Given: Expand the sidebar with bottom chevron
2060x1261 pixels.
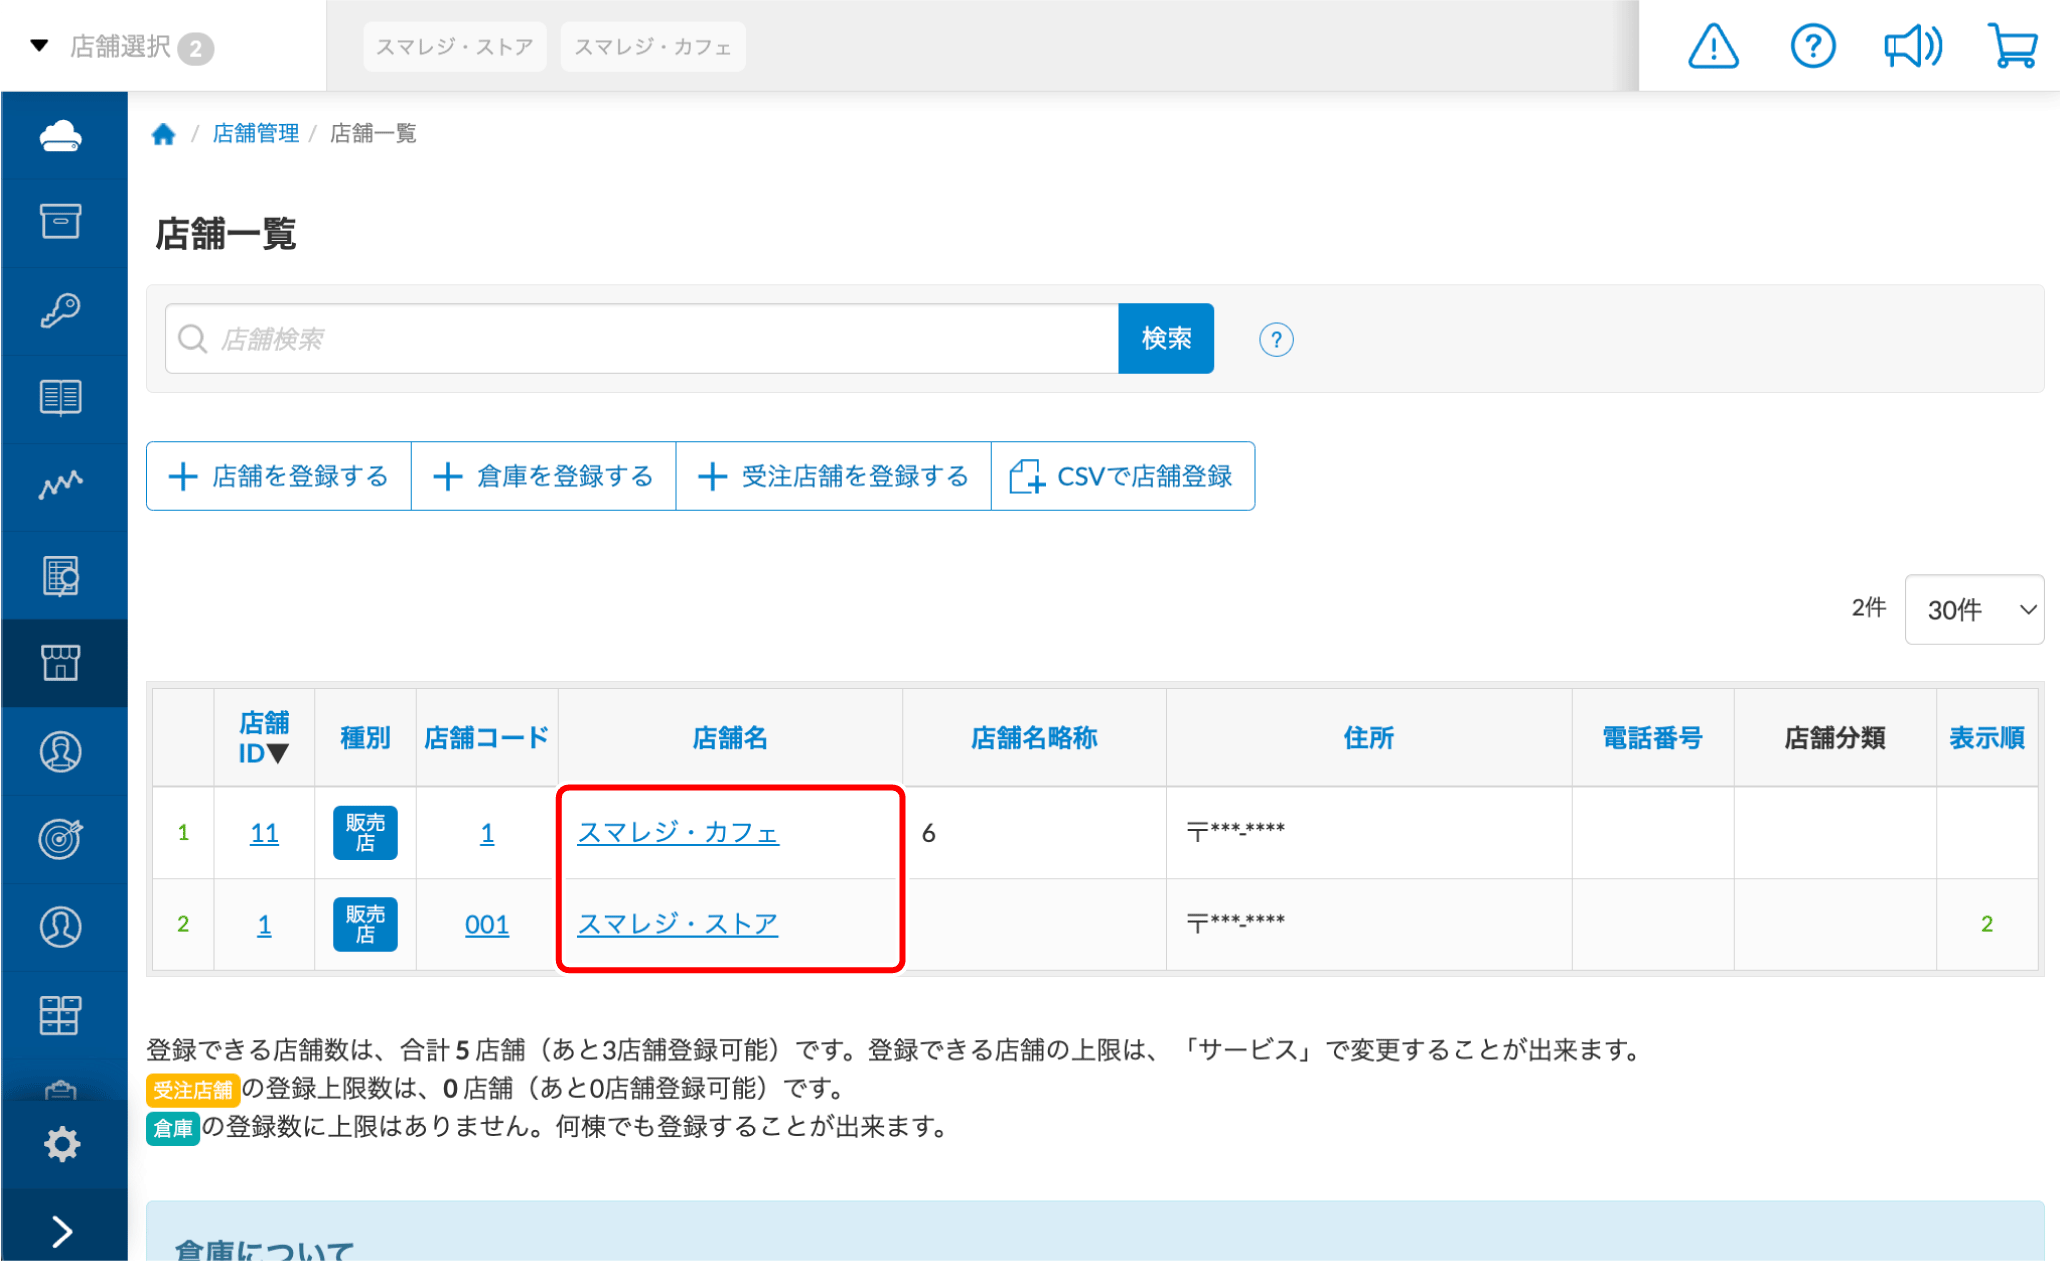Looking at the screenshot, I should pos(61,1231).
